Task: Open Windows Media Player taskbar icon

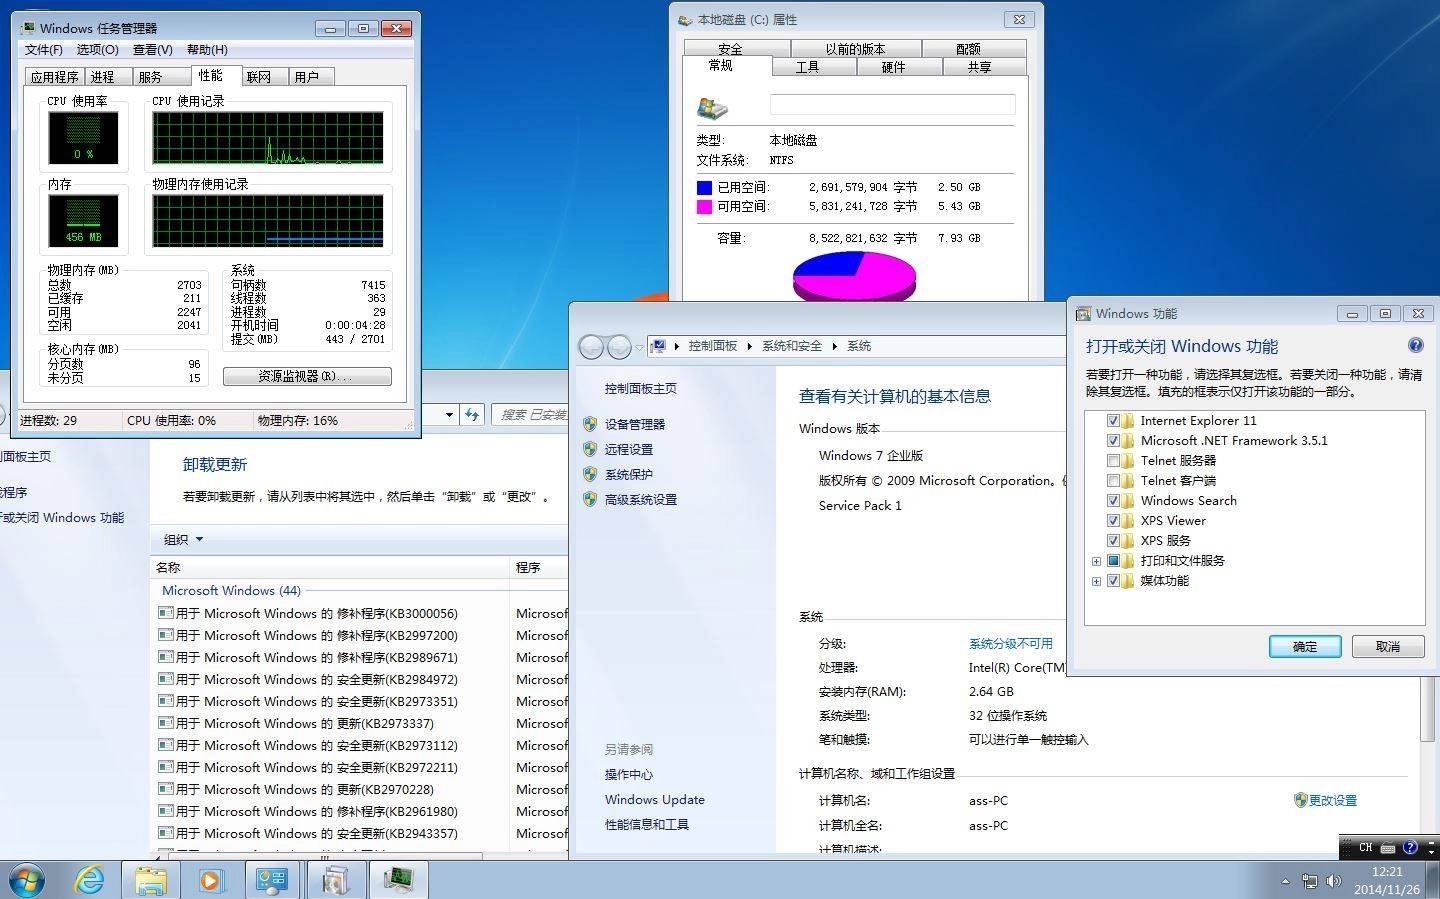Action: coord(211,880)
